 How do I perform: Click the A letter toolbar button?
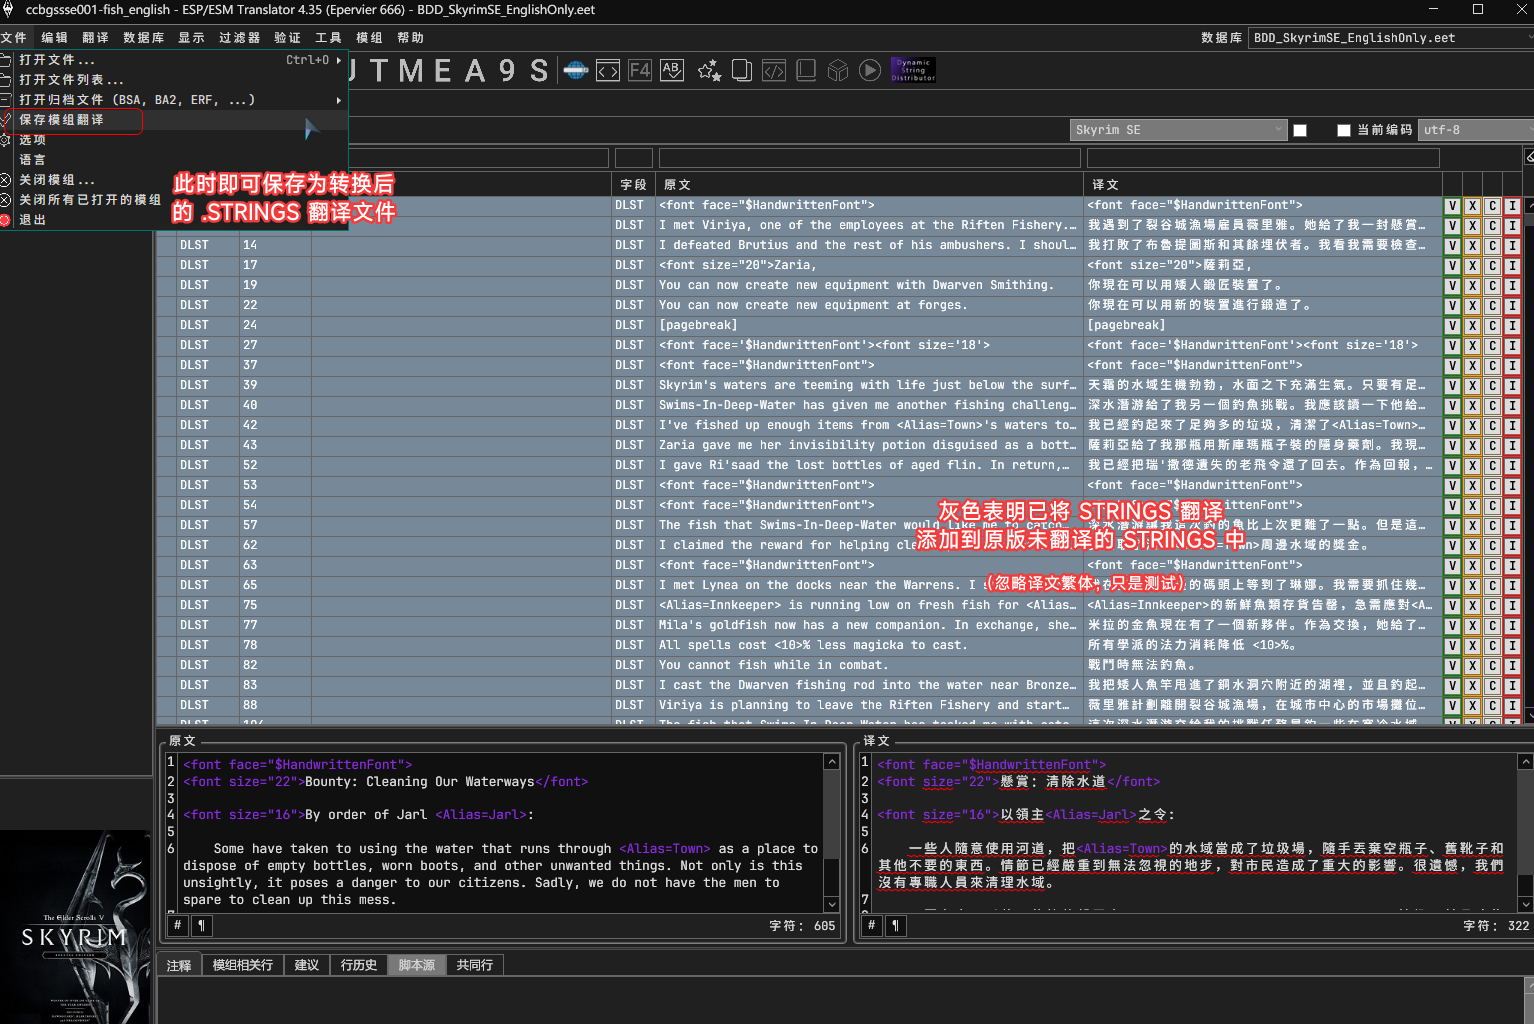click(475, 71)
